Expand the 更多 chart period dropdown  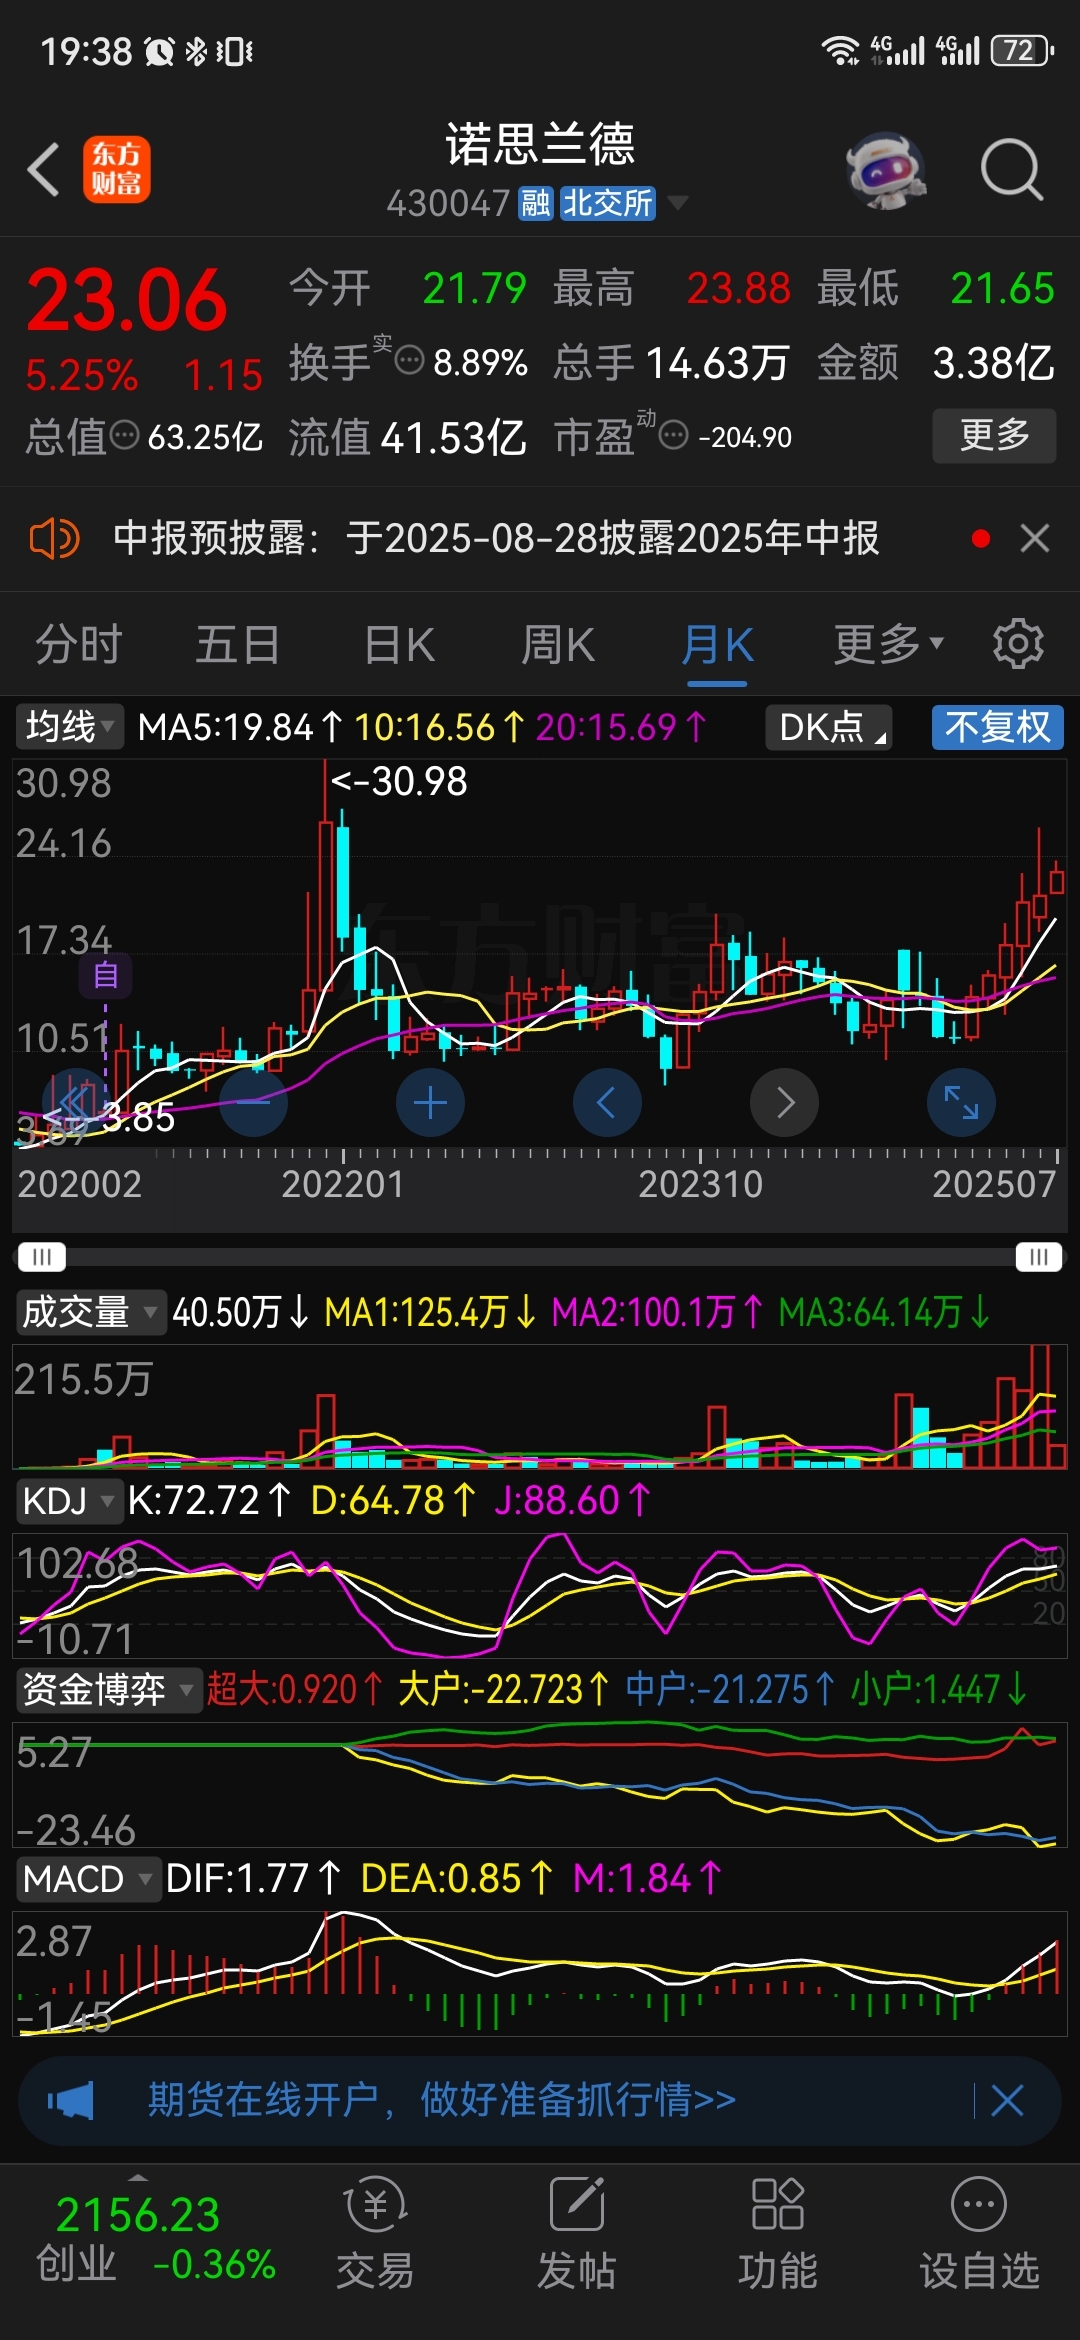(x=889, y=645)
